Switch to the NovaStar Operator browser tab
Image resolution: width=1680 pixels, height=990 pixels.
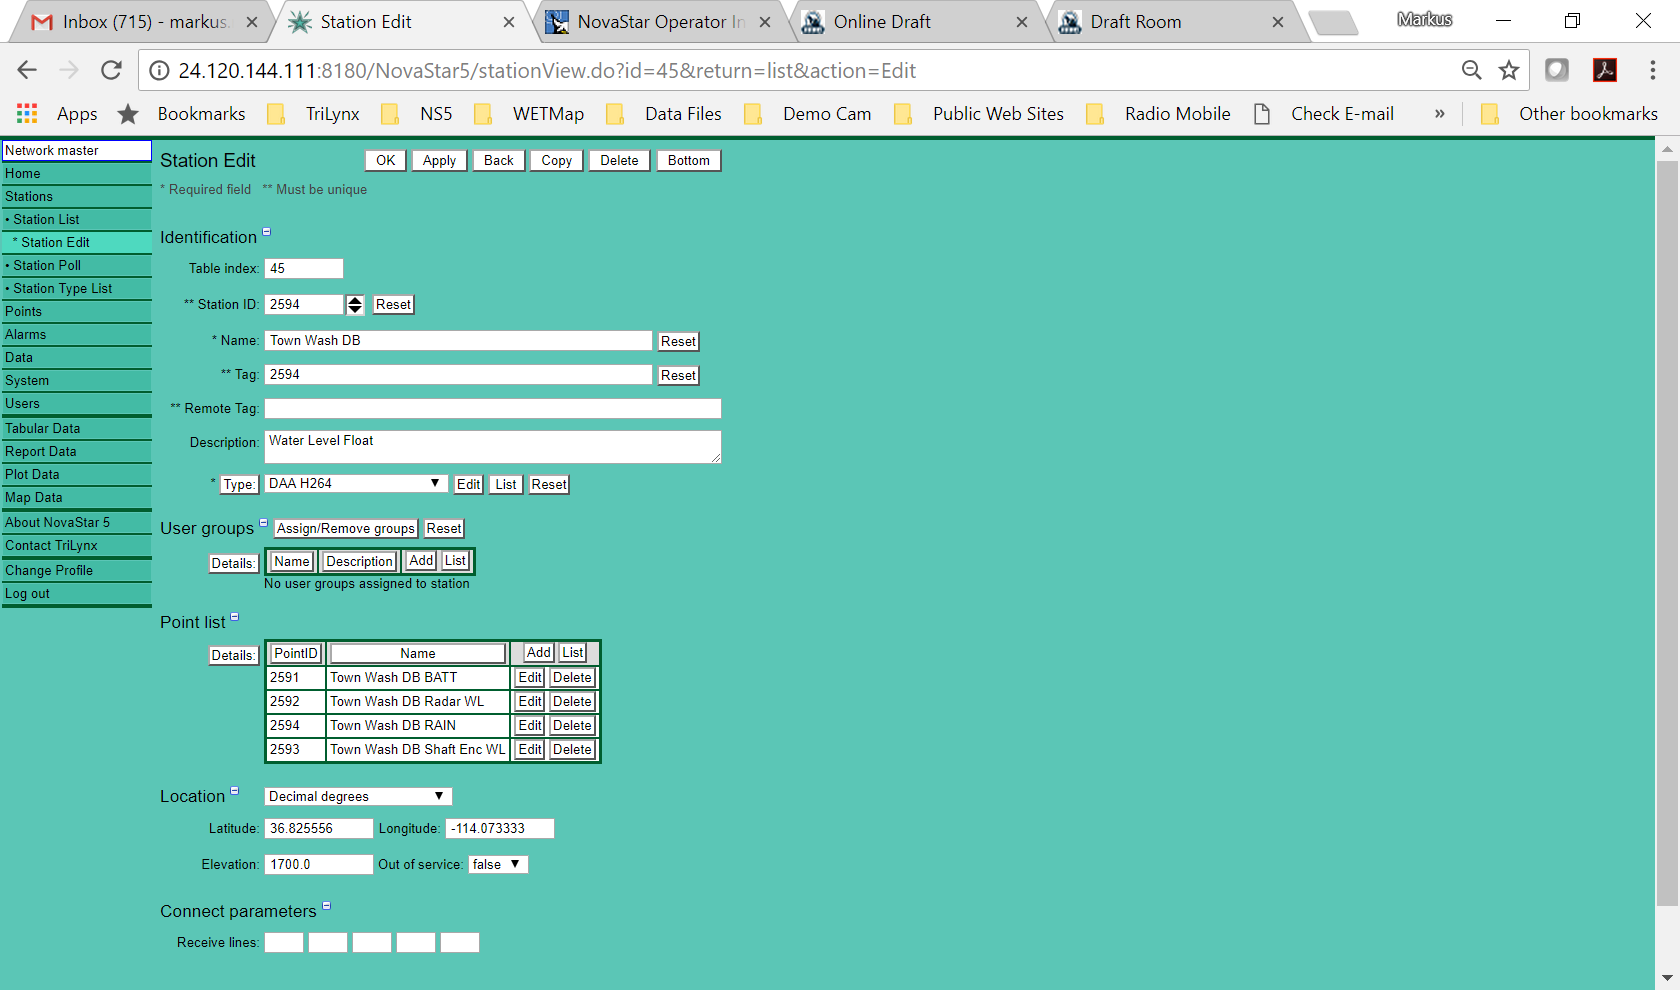[660, 22]
